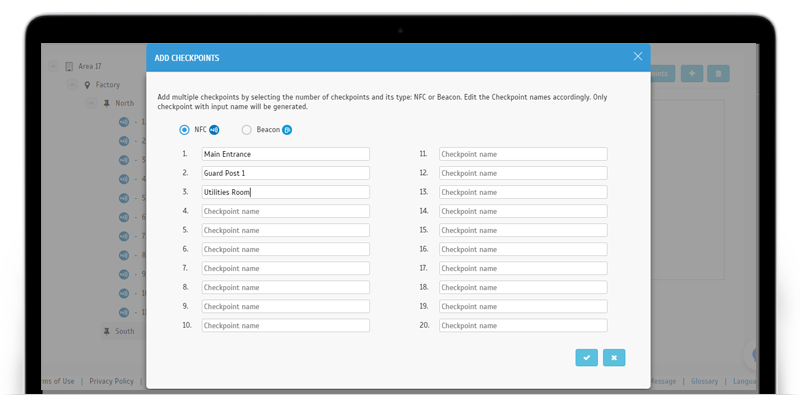Image resolution: width=800 pixels, height=395 pixels.
Task: Click the plus add button in background toolbar
Action: (x=692, y=73)
